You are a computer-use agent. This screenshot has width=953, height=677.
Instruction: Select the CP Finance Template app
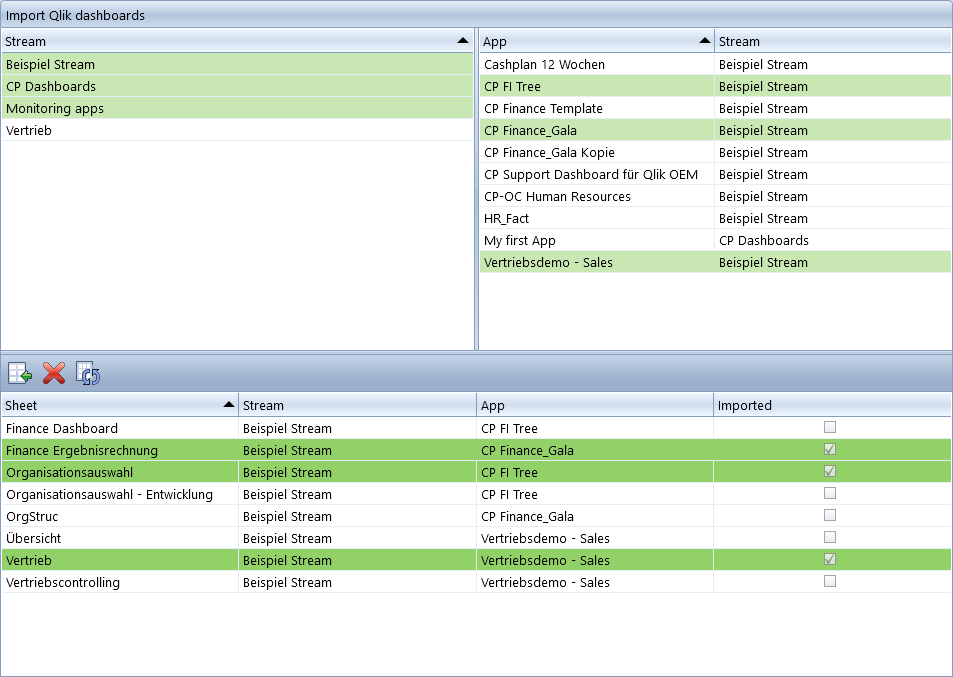pos(715,108)
